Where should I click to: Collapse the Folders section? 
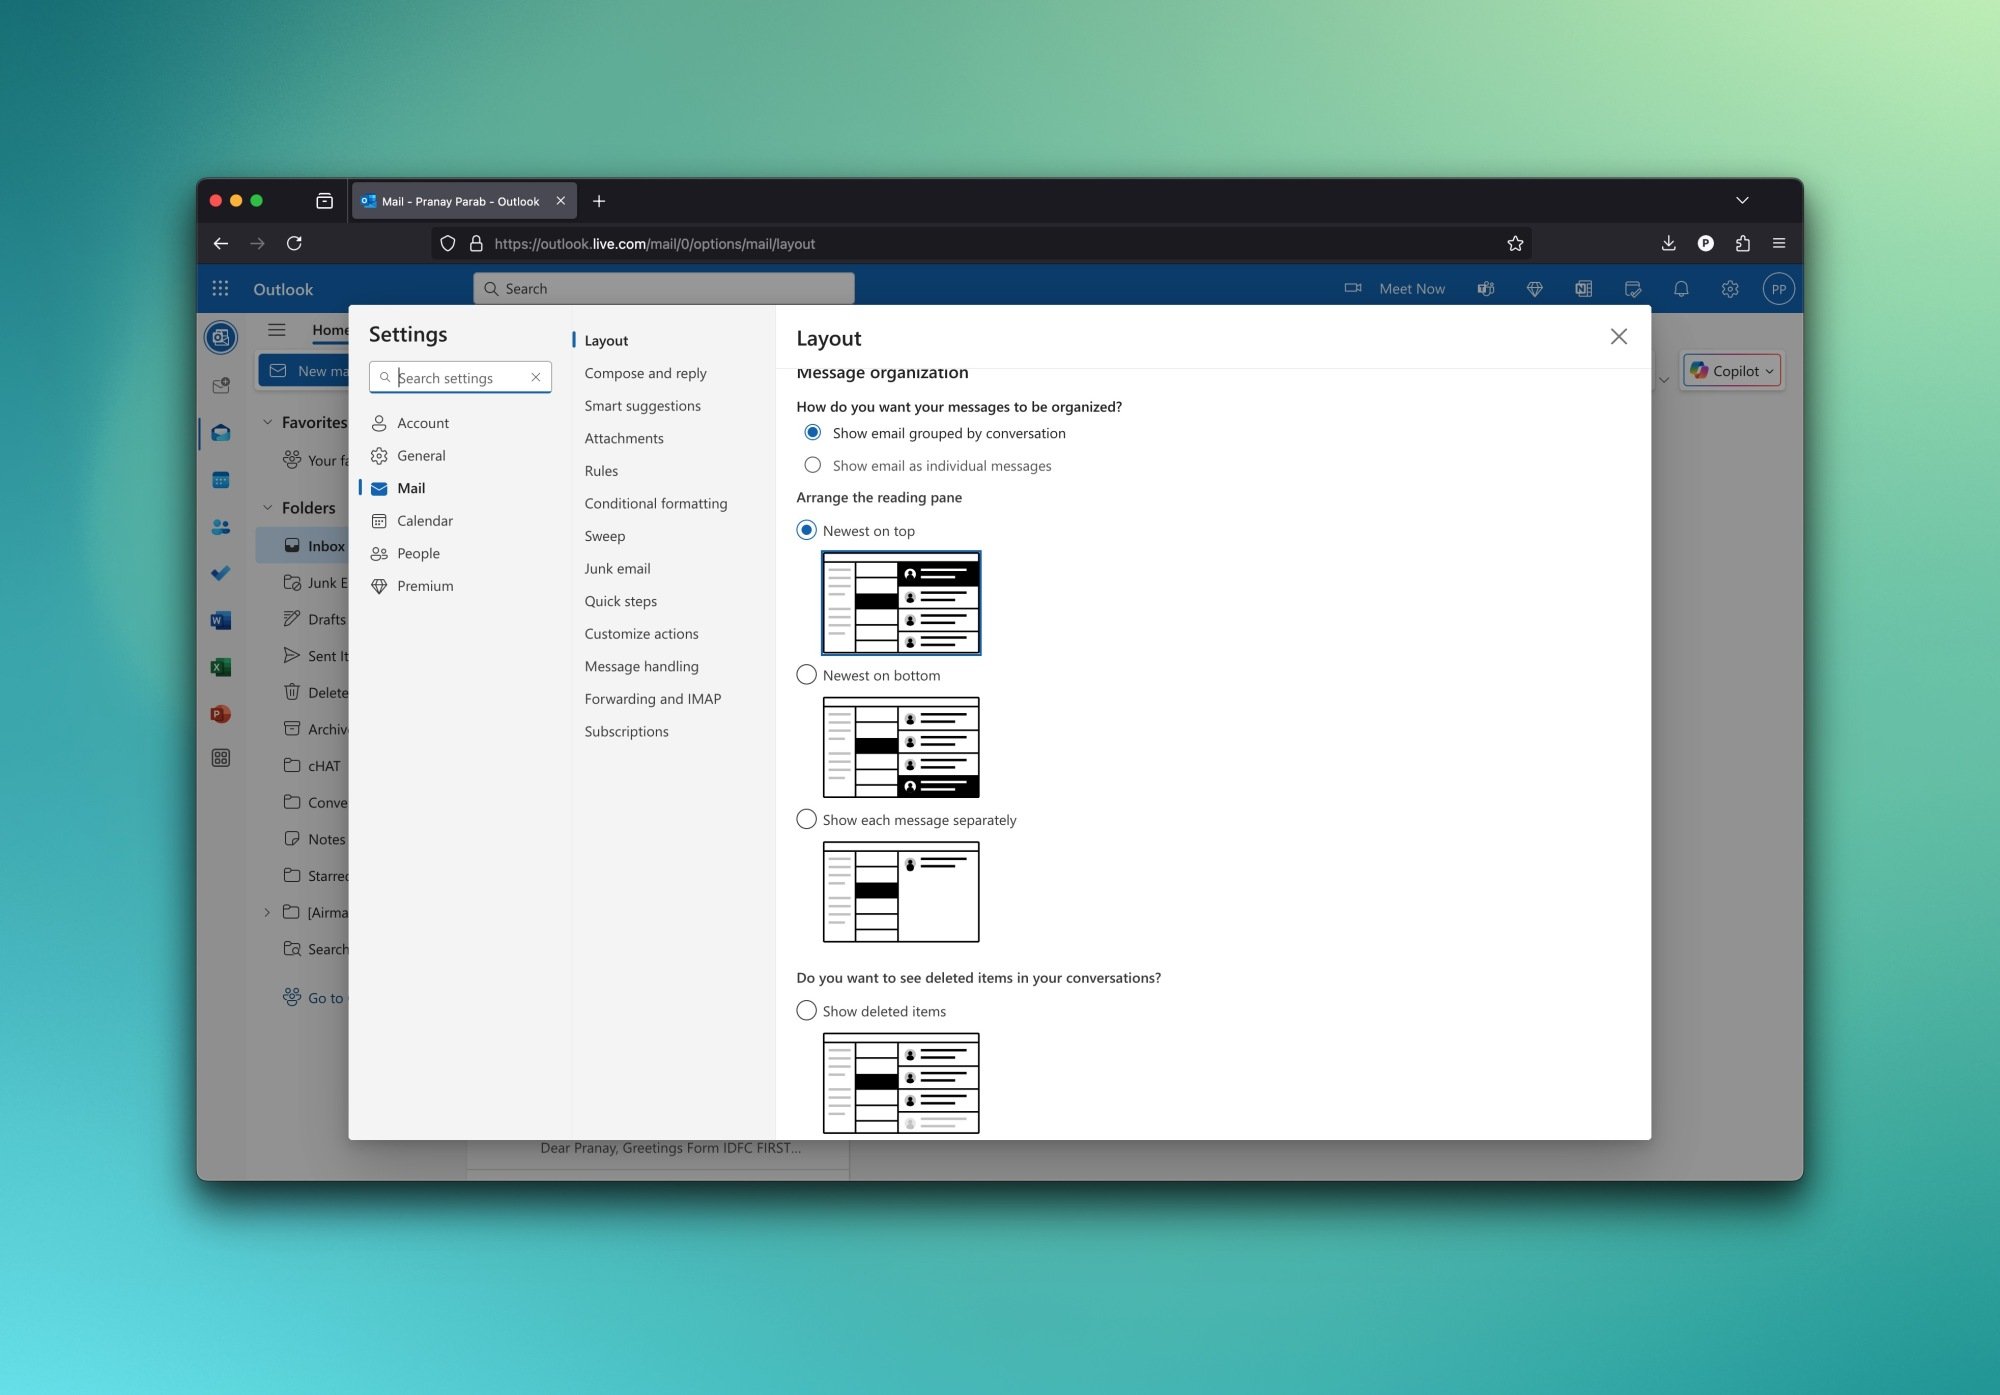tap(267, 507)
